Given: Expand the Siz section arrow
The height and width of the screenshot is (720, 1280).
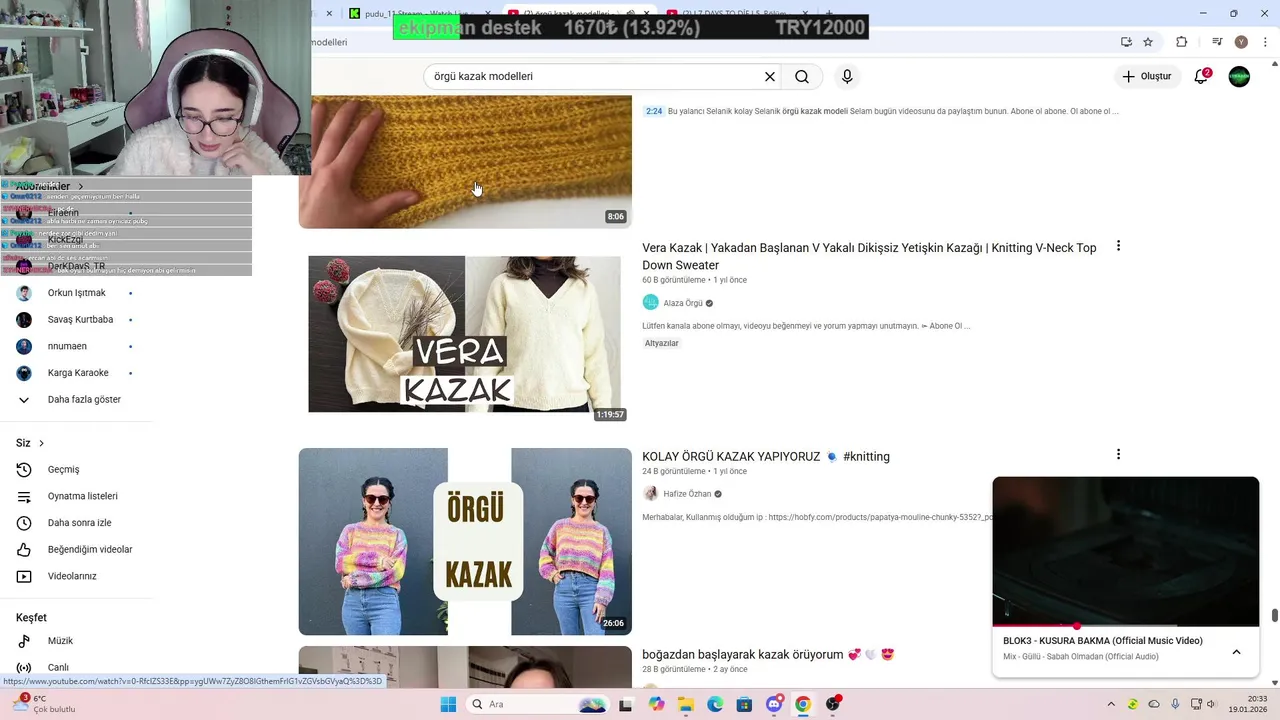Looking at the screenshot, I should pos(41,443).
